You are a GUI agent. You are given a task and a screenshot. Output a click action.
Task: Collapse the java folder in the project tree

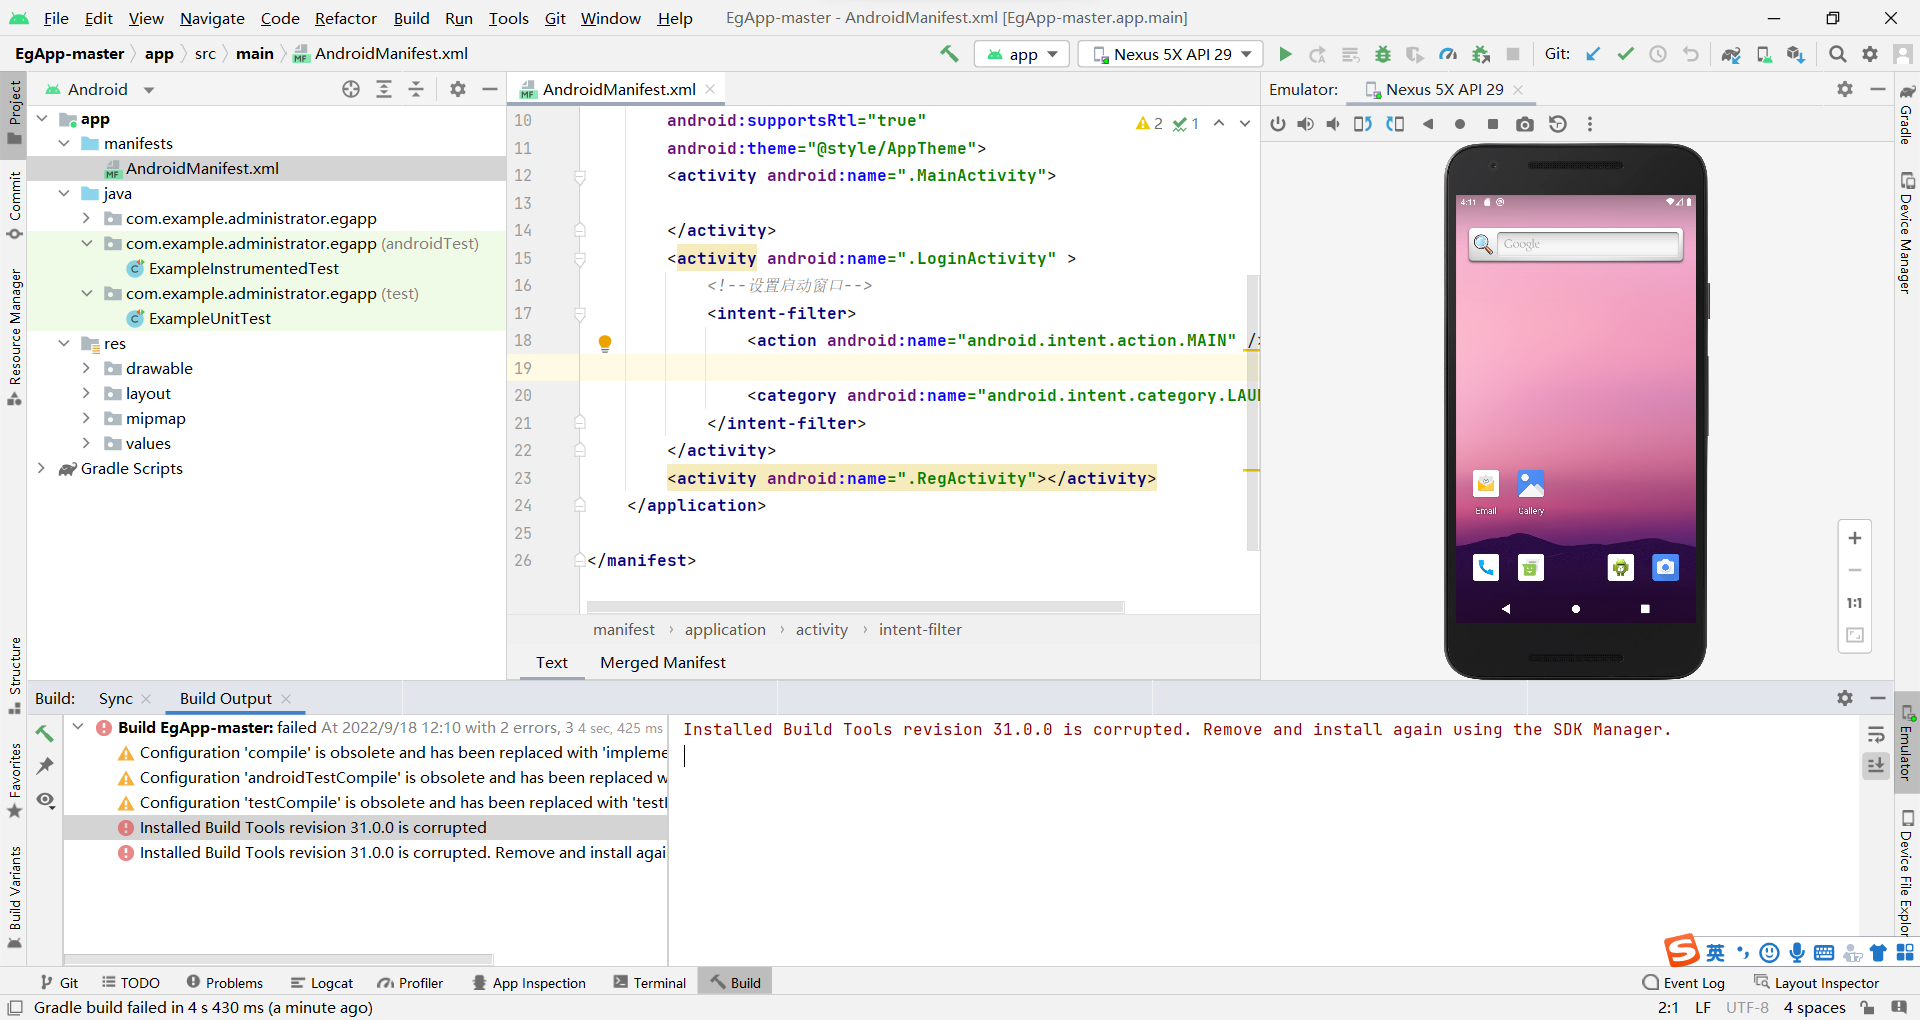tap(65, 193)
